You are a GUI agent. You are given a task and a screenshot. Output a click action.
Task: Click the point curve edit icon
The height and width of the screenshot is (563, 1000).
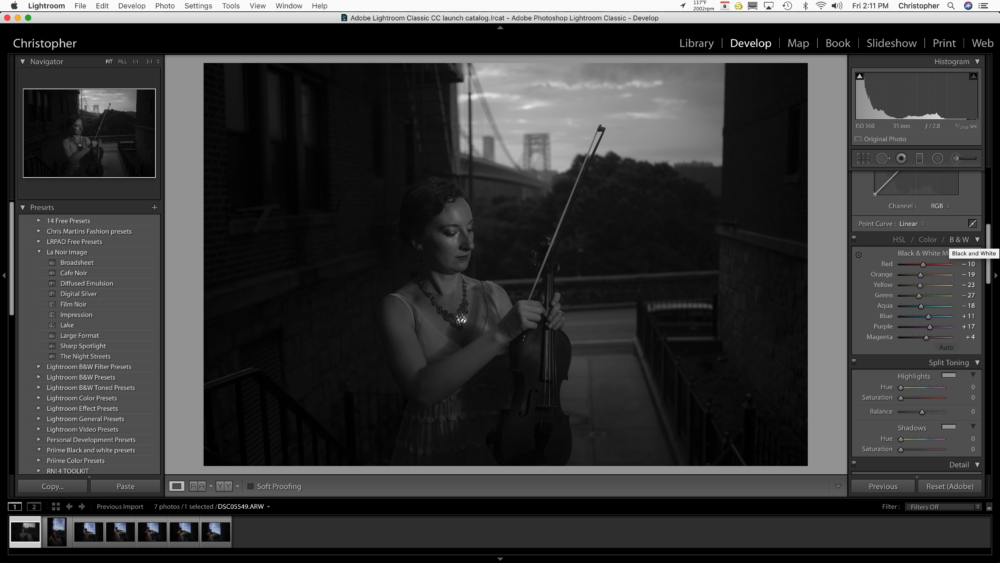click(972, 224)
